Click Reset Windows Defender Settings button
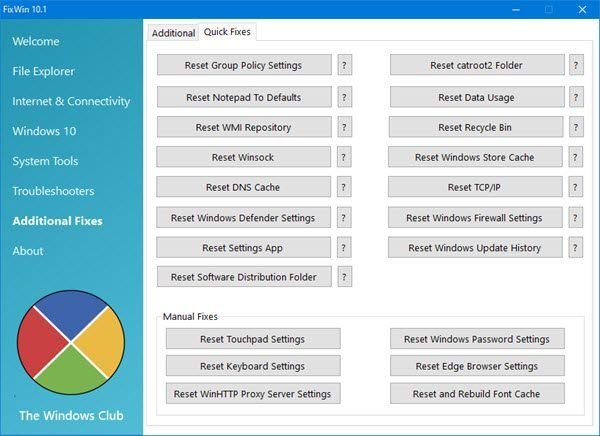600x436 pixels. click(x=243, y=217)
